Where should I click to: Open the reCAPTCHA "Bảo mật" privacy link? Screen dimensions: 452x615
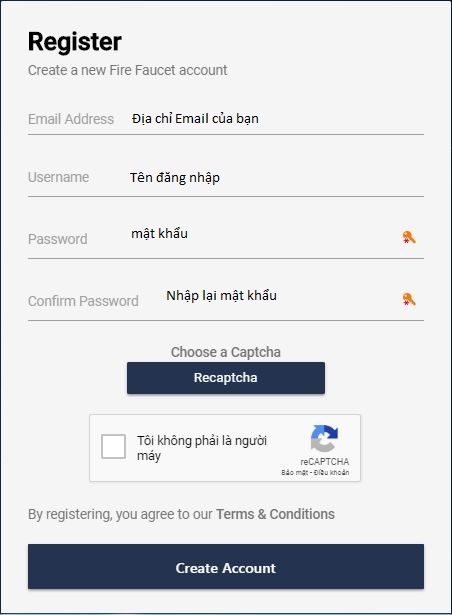tap(294, 473)
